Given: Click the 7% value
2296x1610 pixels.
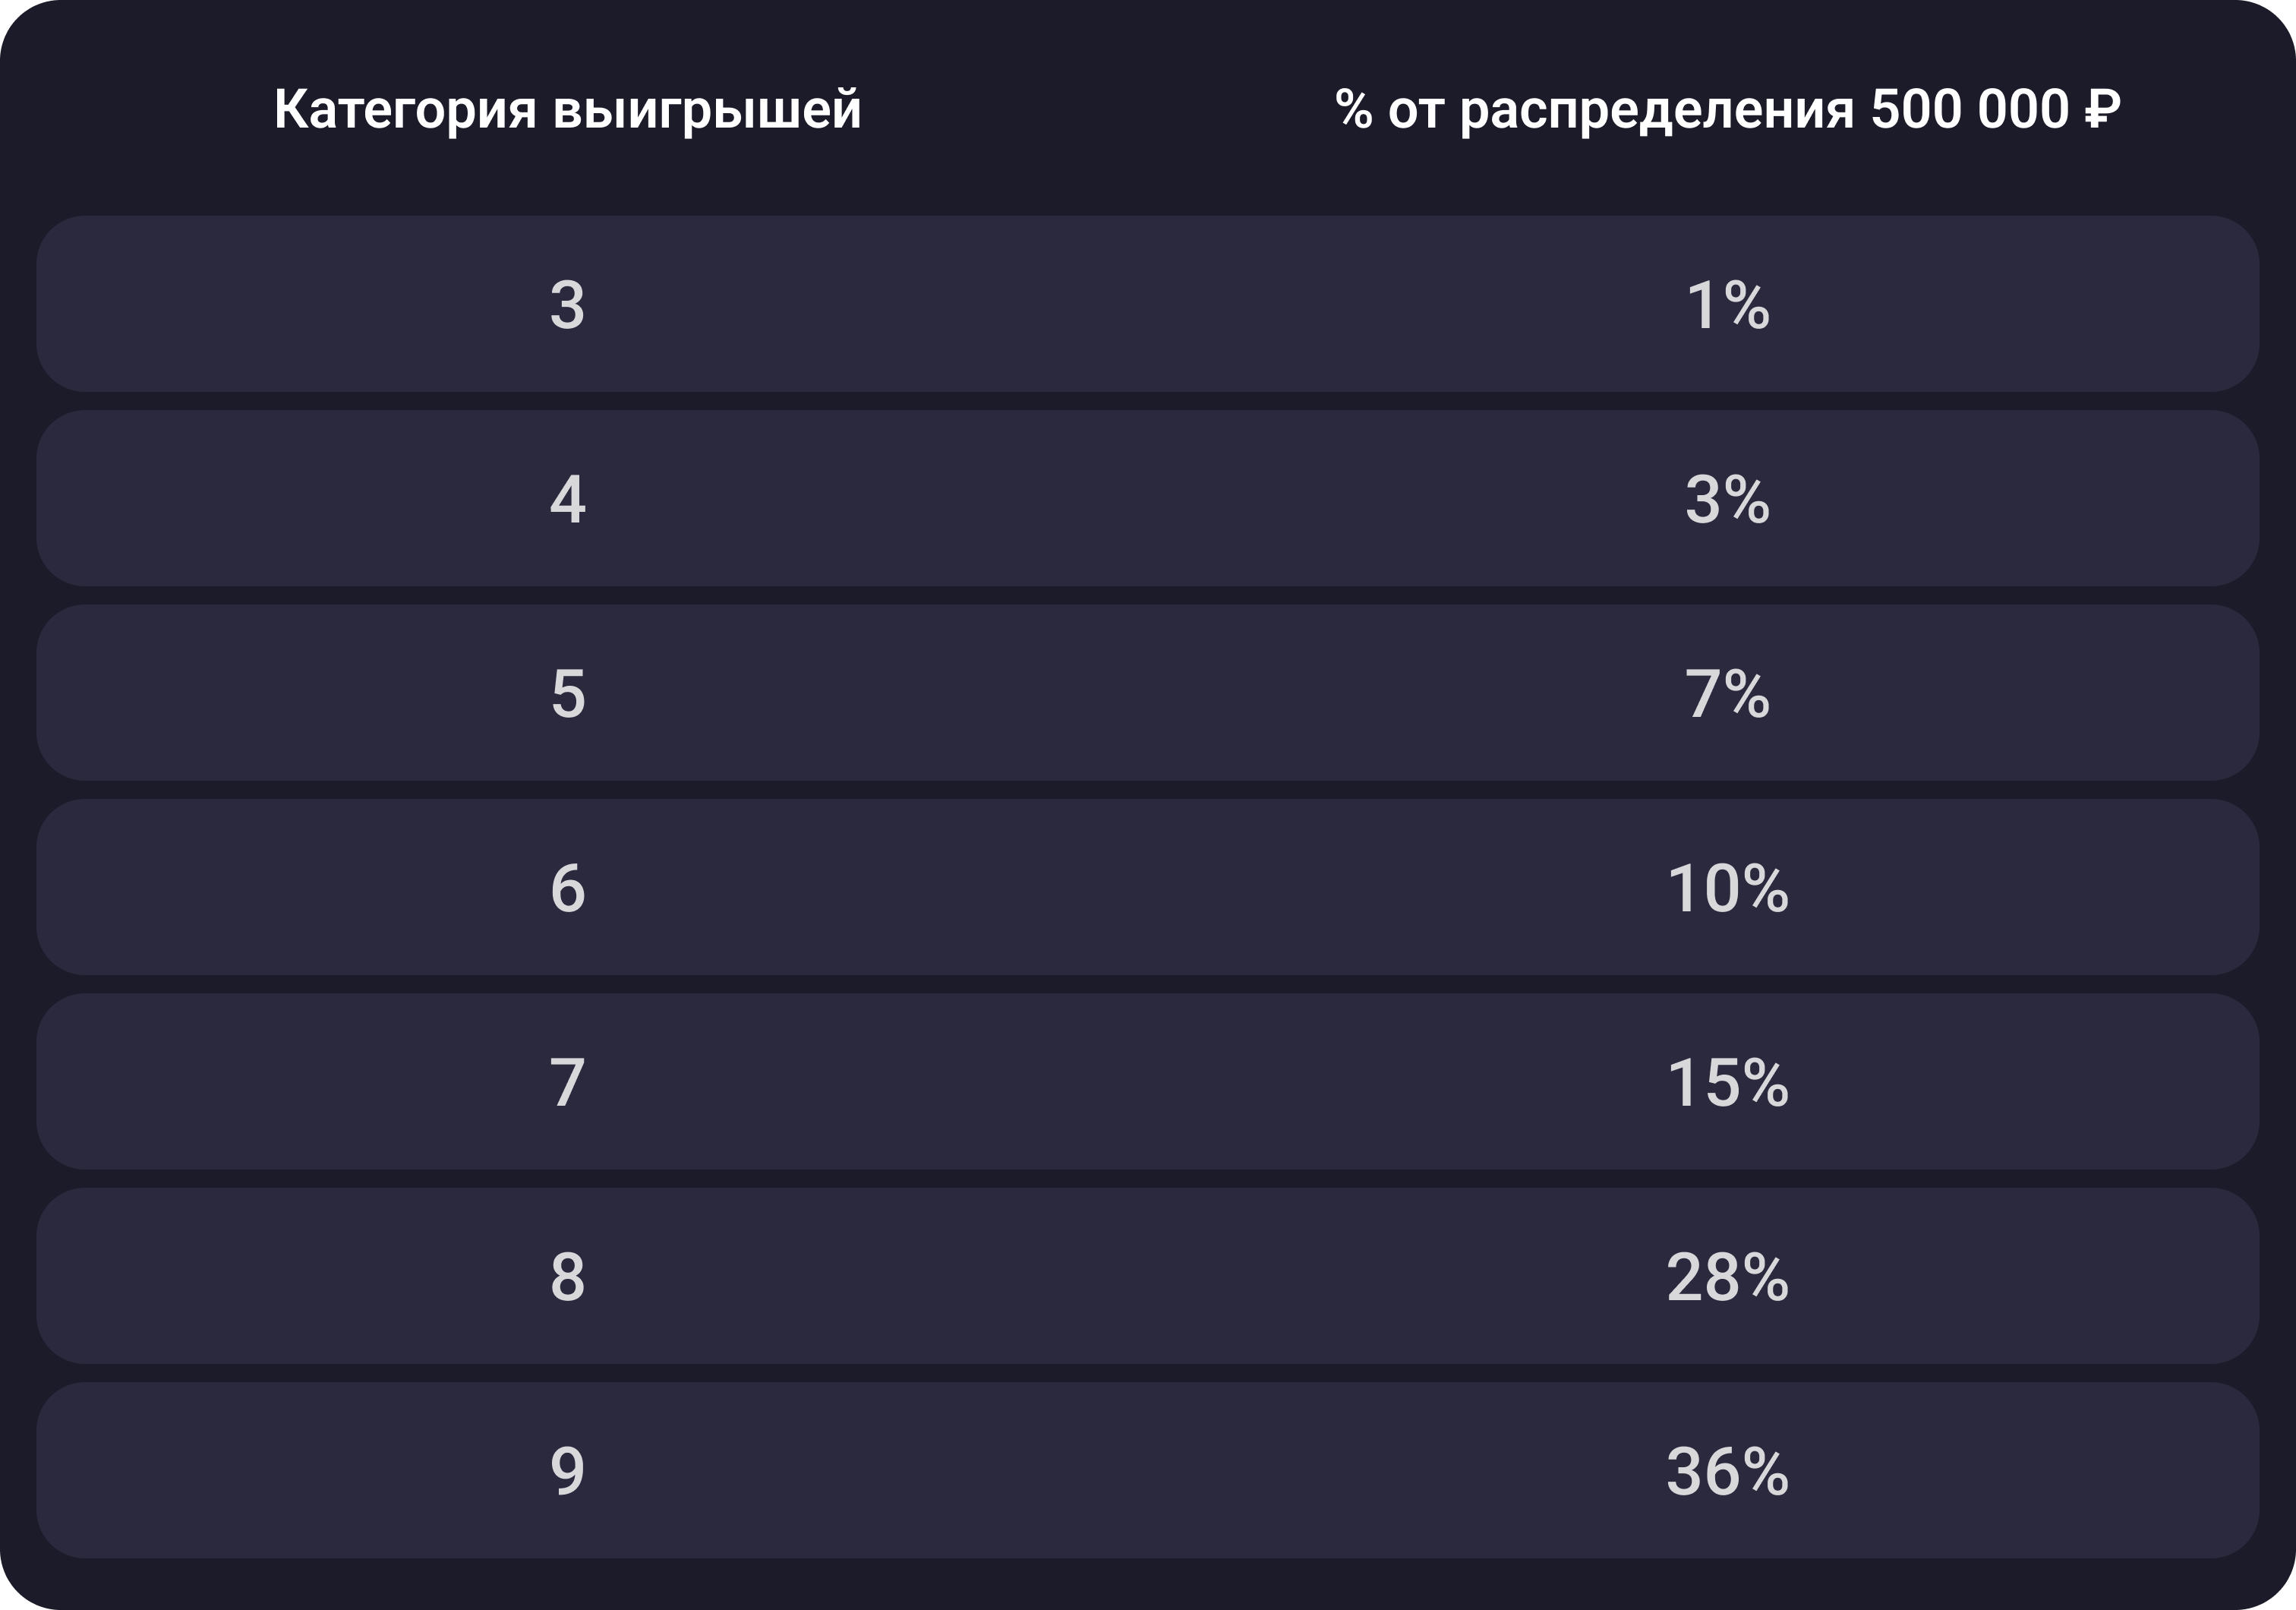Looking at the screenshot, I should 1727,694.
